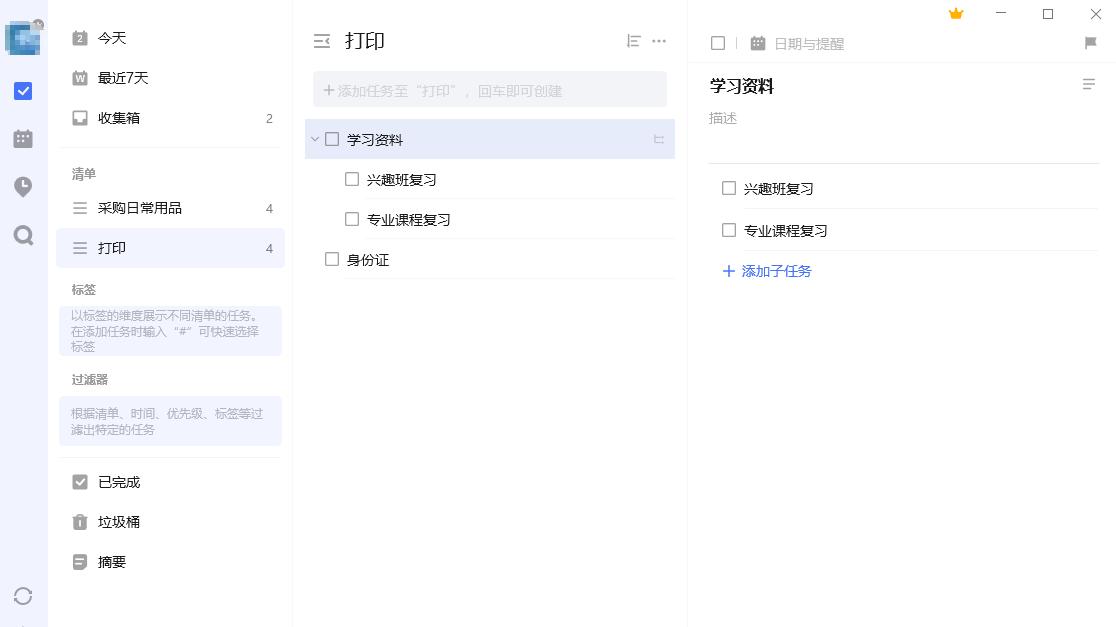Open the calendar view in sidebar
The image size is (1116, 627).
click(22, 138)
